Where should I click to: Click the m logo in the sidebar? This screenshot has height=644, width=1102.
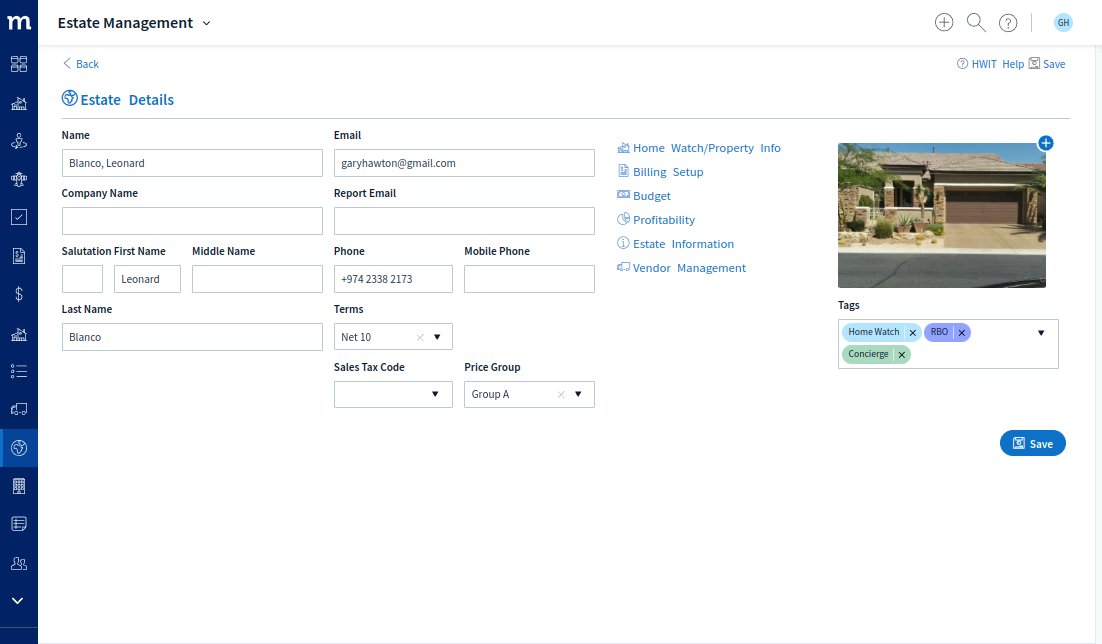[x=19, y=22]
